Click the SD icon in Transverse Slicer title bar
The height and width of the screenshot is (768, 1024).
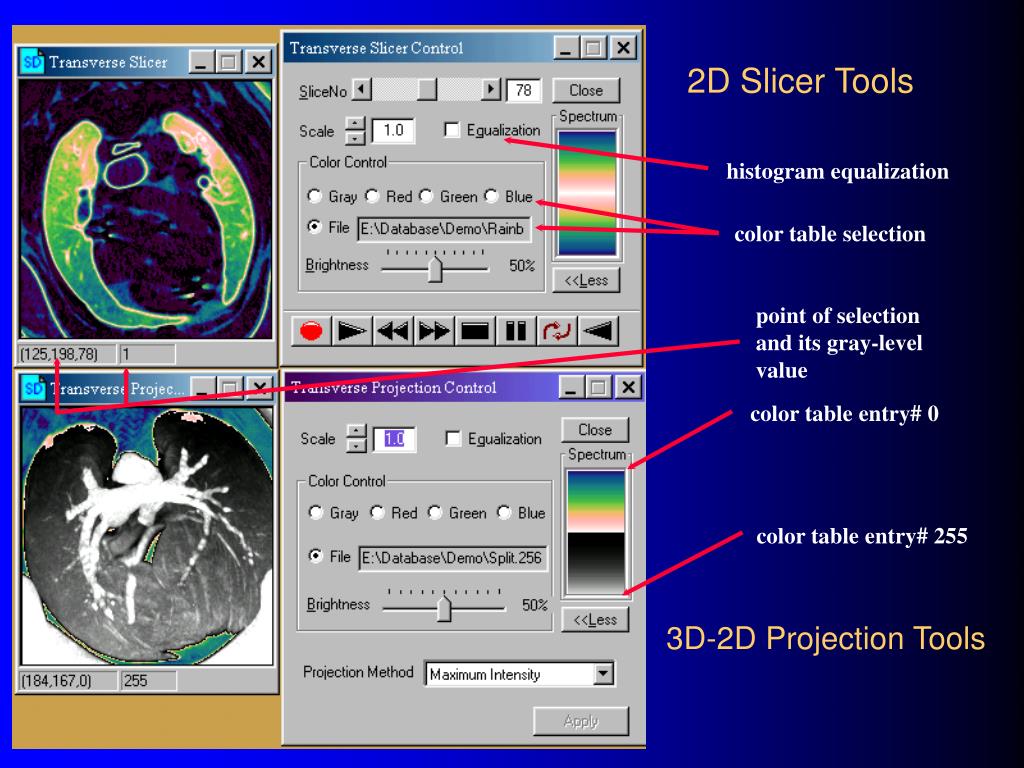pos(33,62)
